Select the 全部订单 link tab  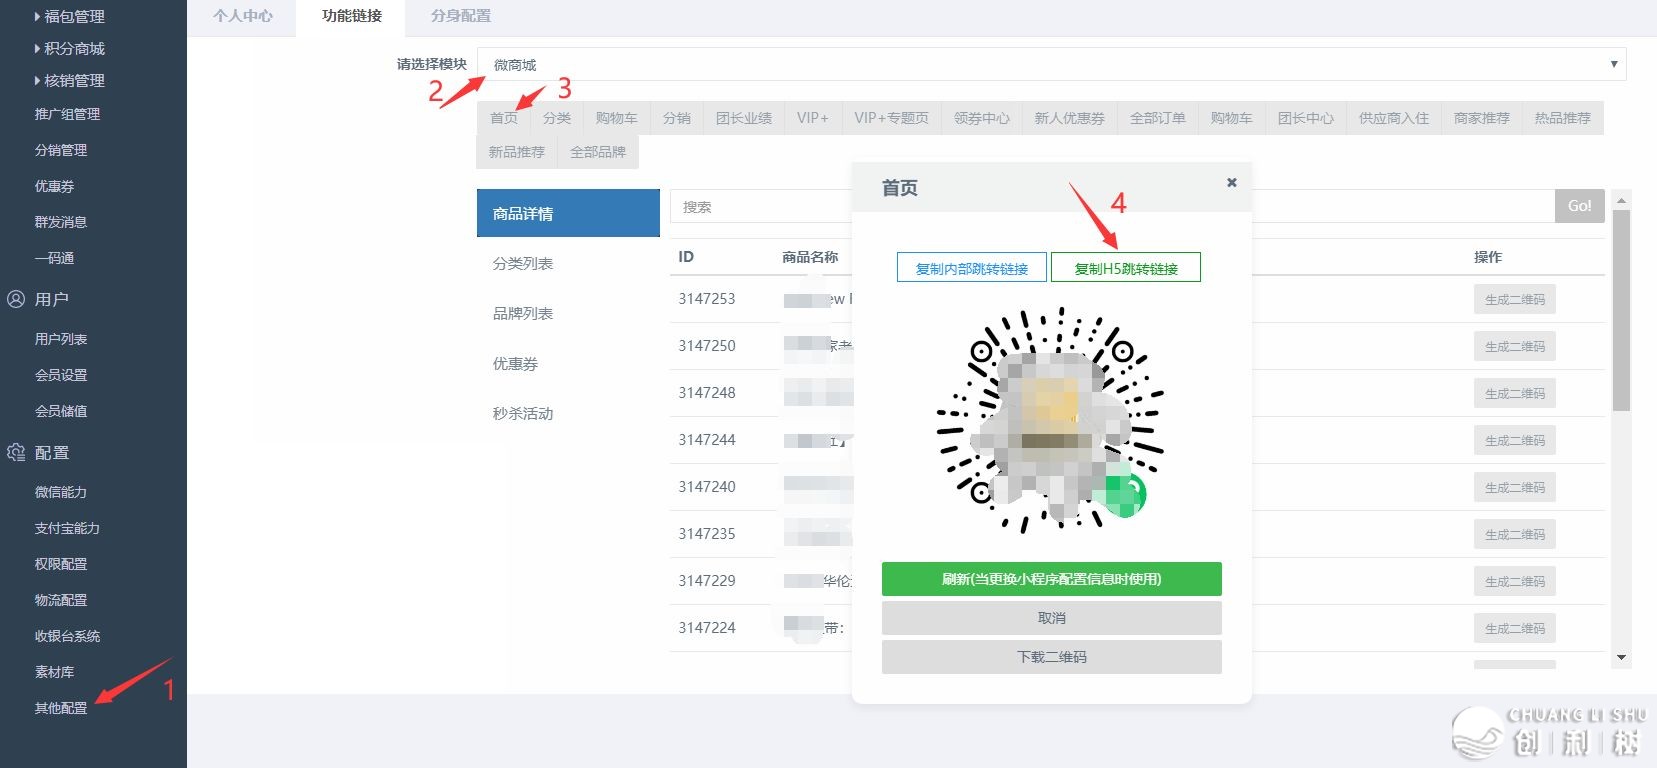(x=1158, y=118)
